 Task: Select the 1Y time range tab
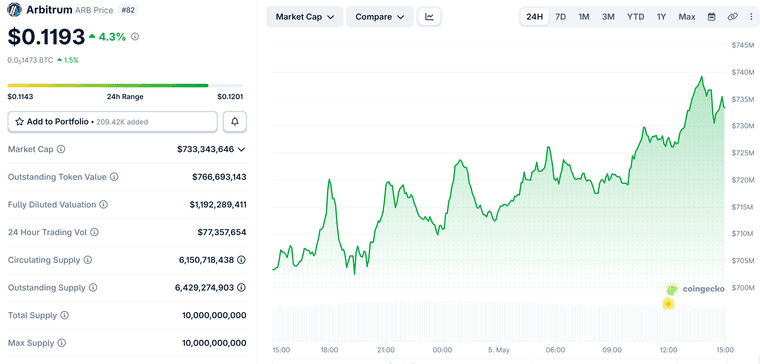tap(662, 17)
